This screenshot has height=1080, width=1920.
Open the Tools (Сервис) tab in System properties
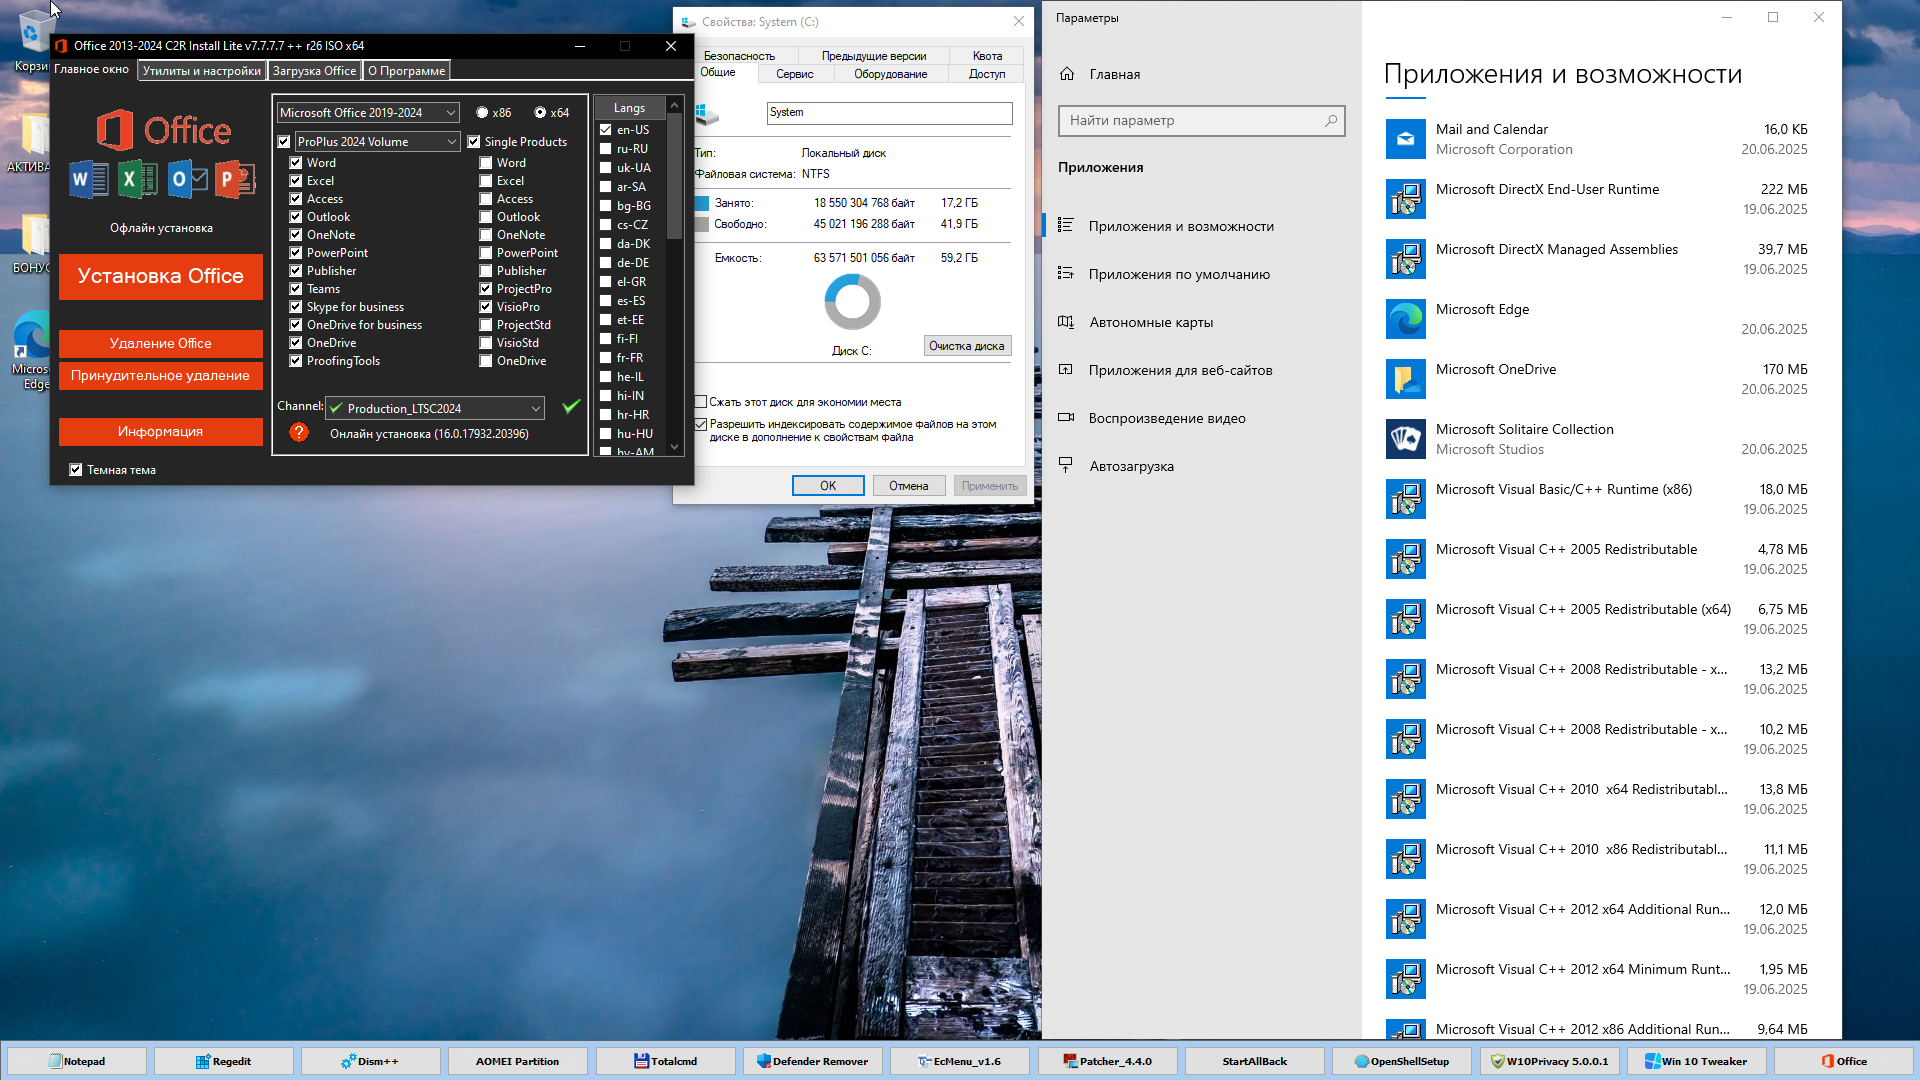[795, 74]
